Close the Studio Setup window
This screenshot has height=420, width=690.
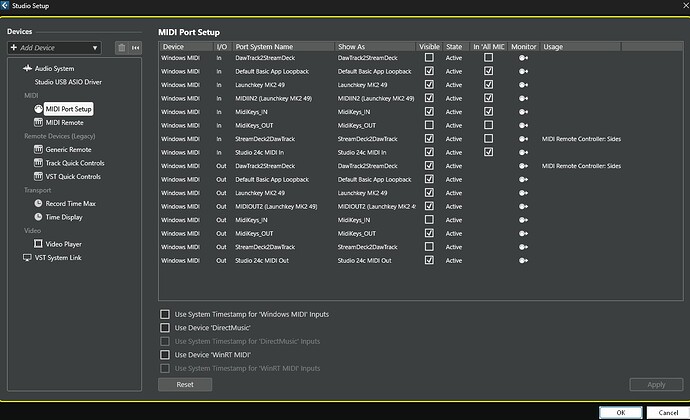click(x=686, y=5)
